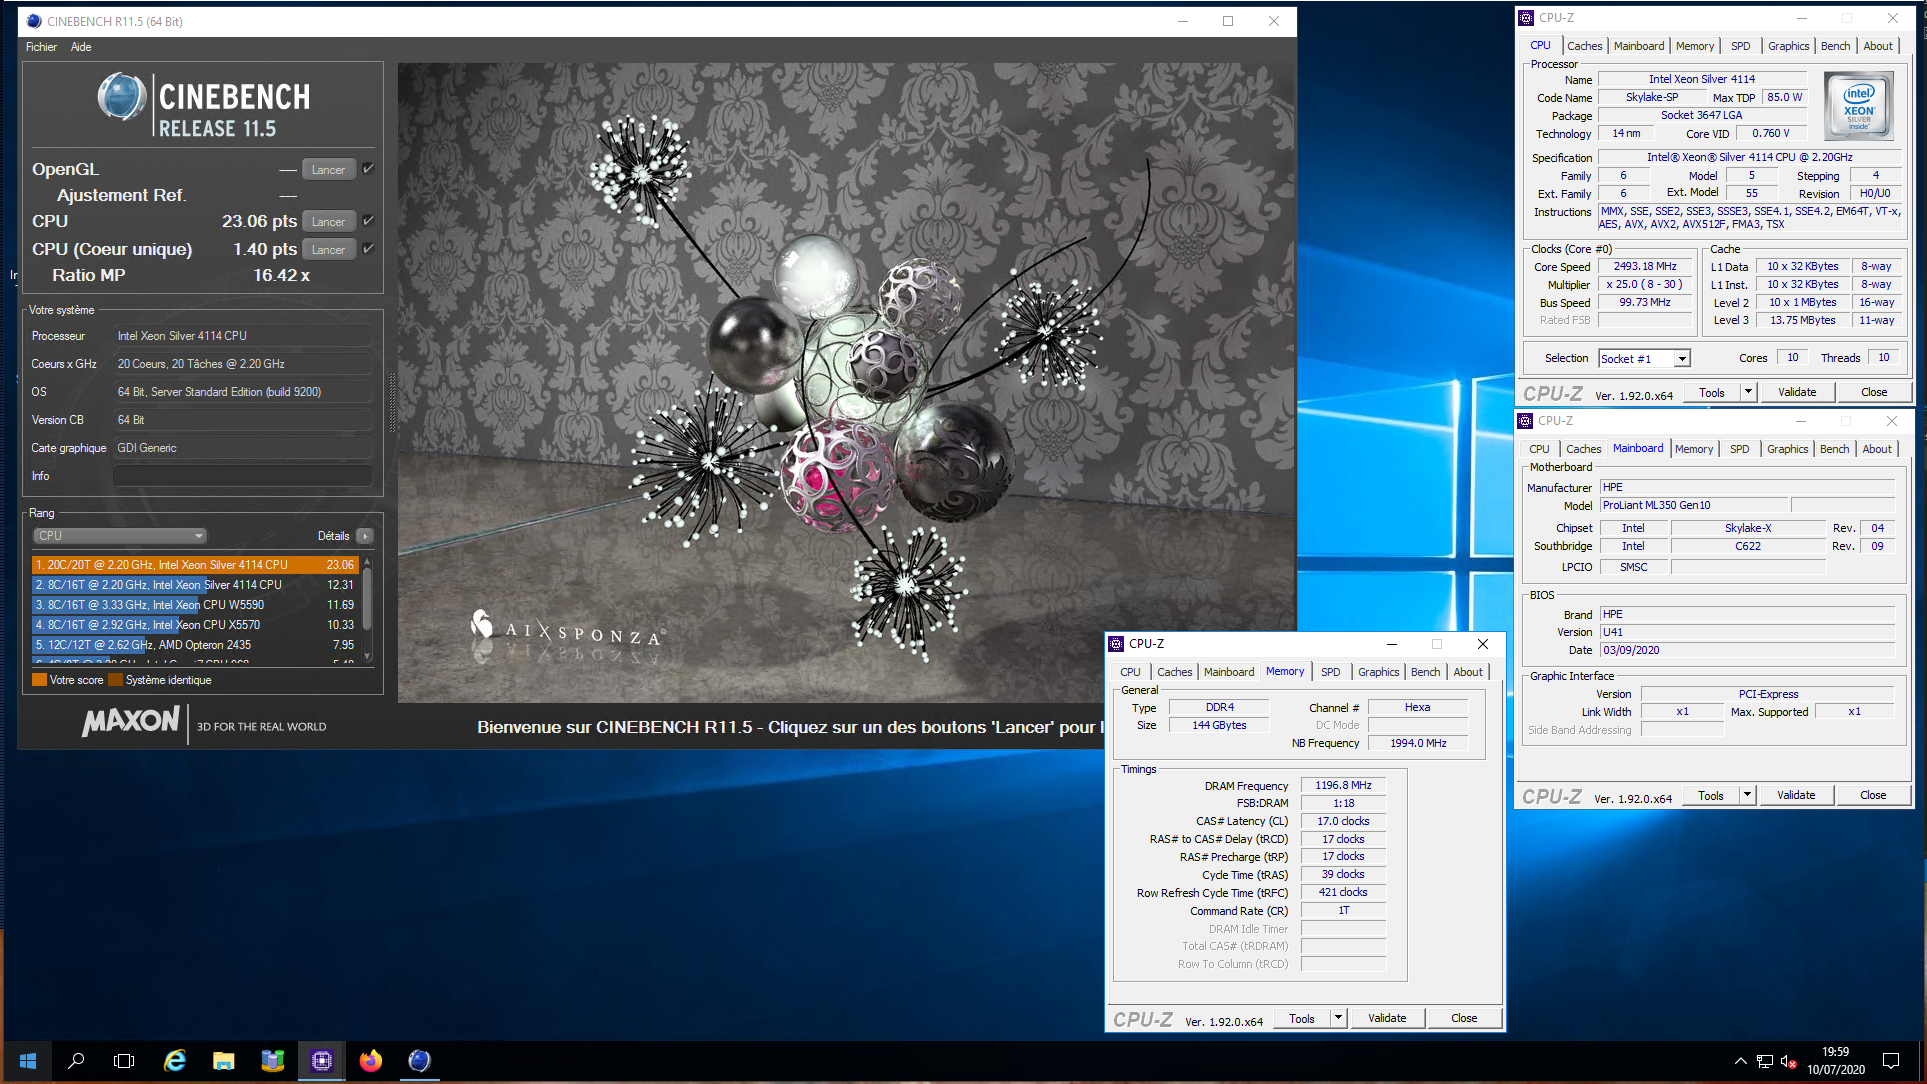Launch Firefox from the taskbar
The width and height of the screenshot is (1927, 1084).
tap(370, 1061)
